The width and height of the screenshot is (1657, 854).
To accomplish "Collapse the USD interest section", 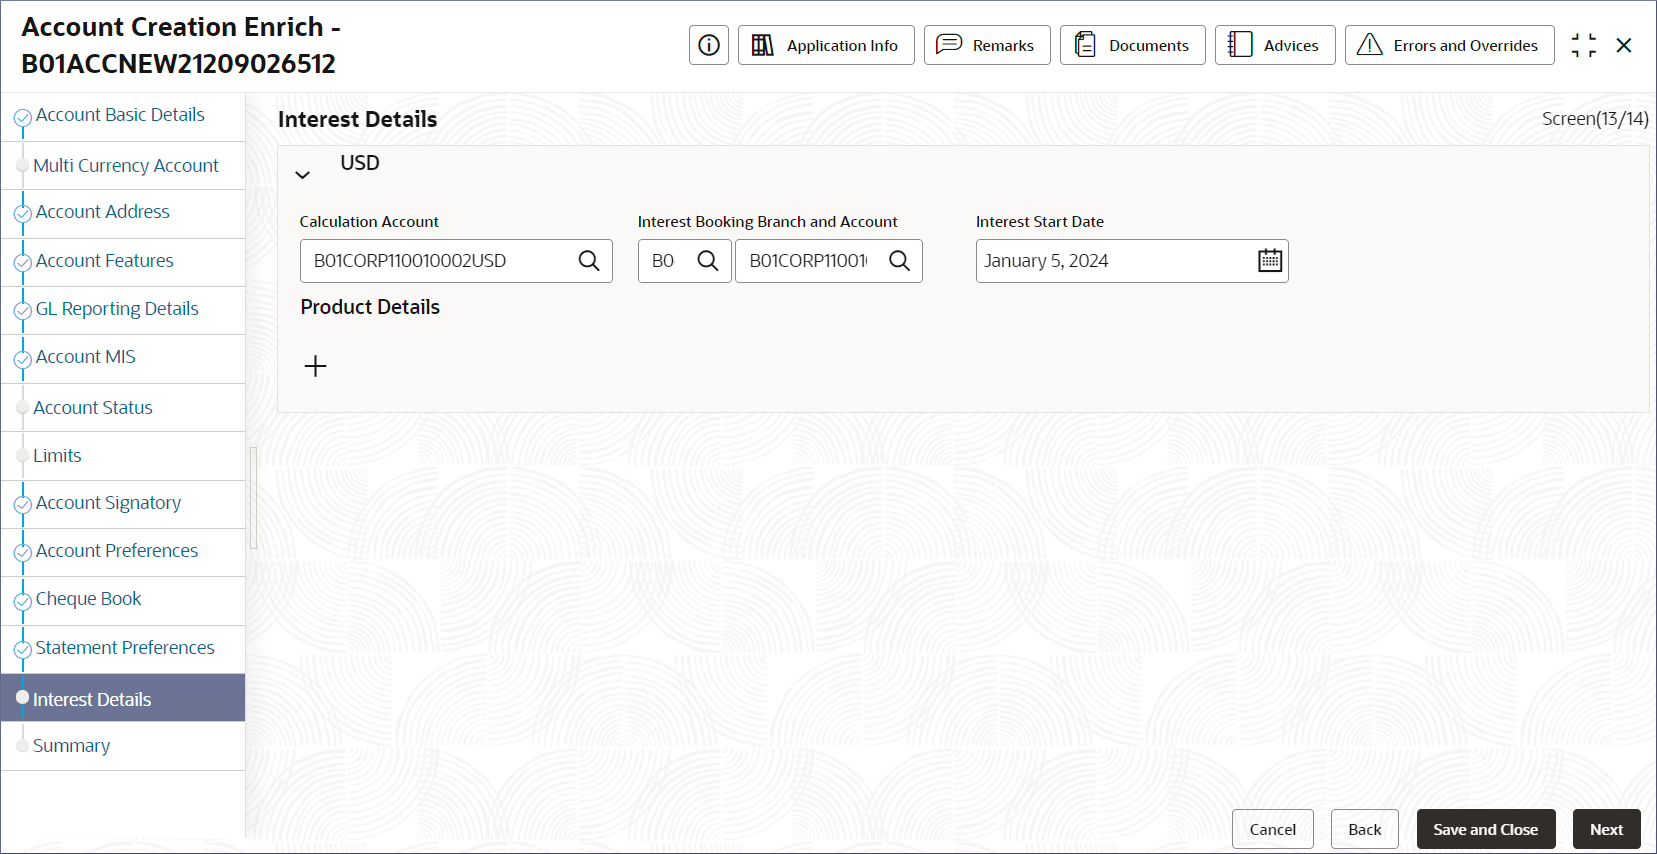I will click(x=303, y=175).
